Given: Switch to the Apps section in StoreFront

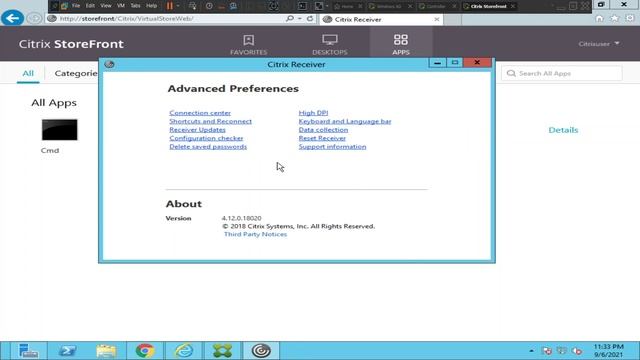Looking at the screenshot, I should tap(401, 44).
